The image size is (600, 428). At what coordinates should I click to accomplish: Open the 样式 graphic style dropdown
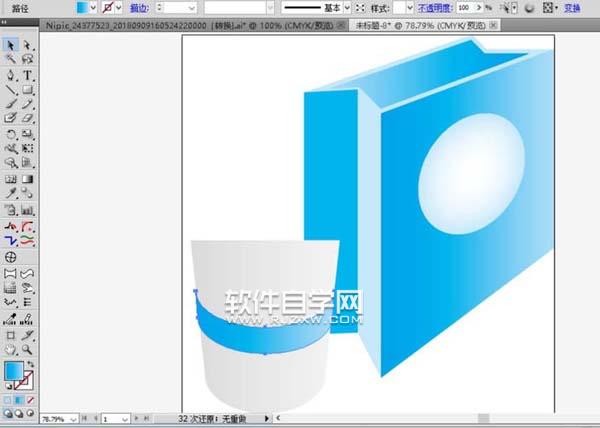410,8
